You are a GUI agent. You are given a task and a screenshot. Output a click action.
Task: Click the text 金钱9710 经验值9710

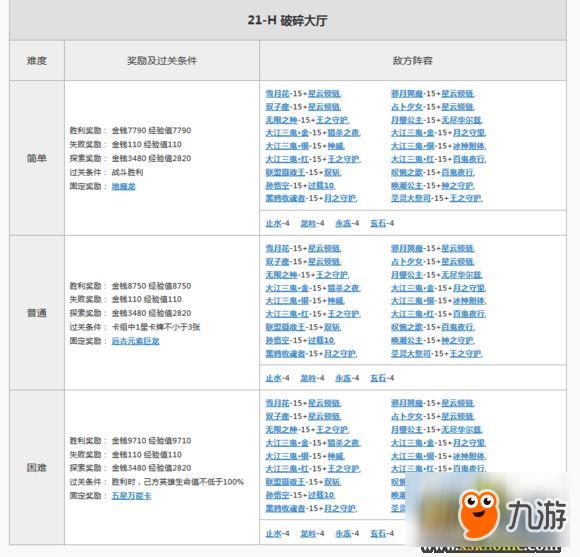[x=151, y=440]
